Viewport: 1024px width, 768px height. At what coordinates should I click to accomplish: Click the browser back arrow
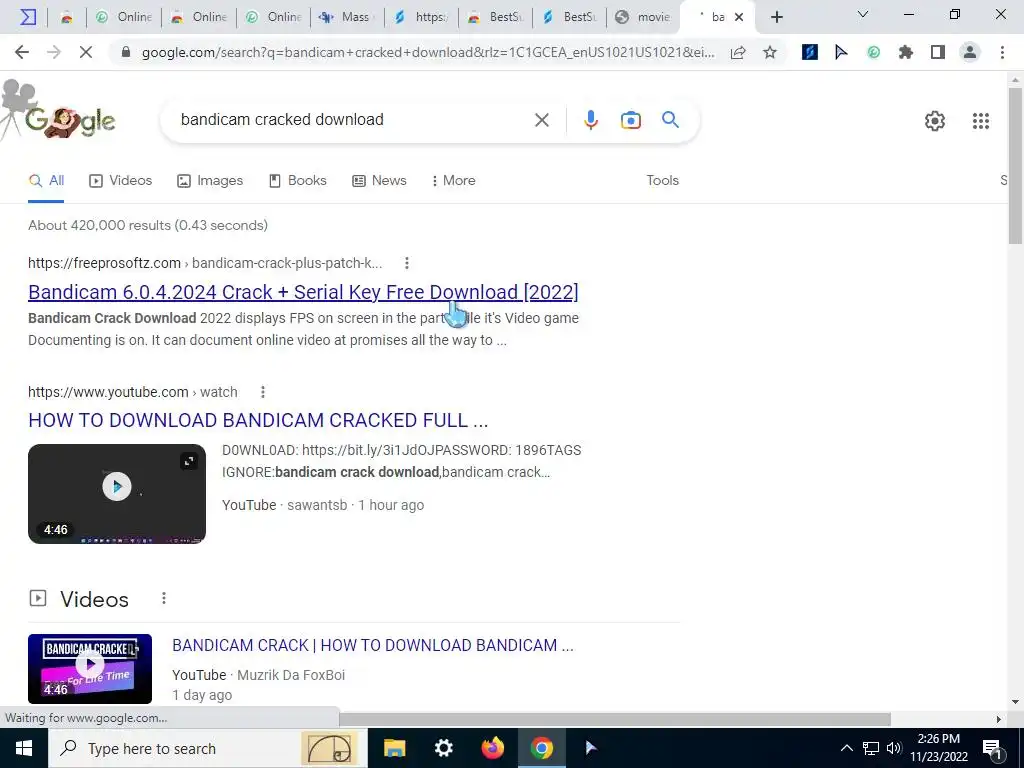pyautogui.click(x=22, y=52)
